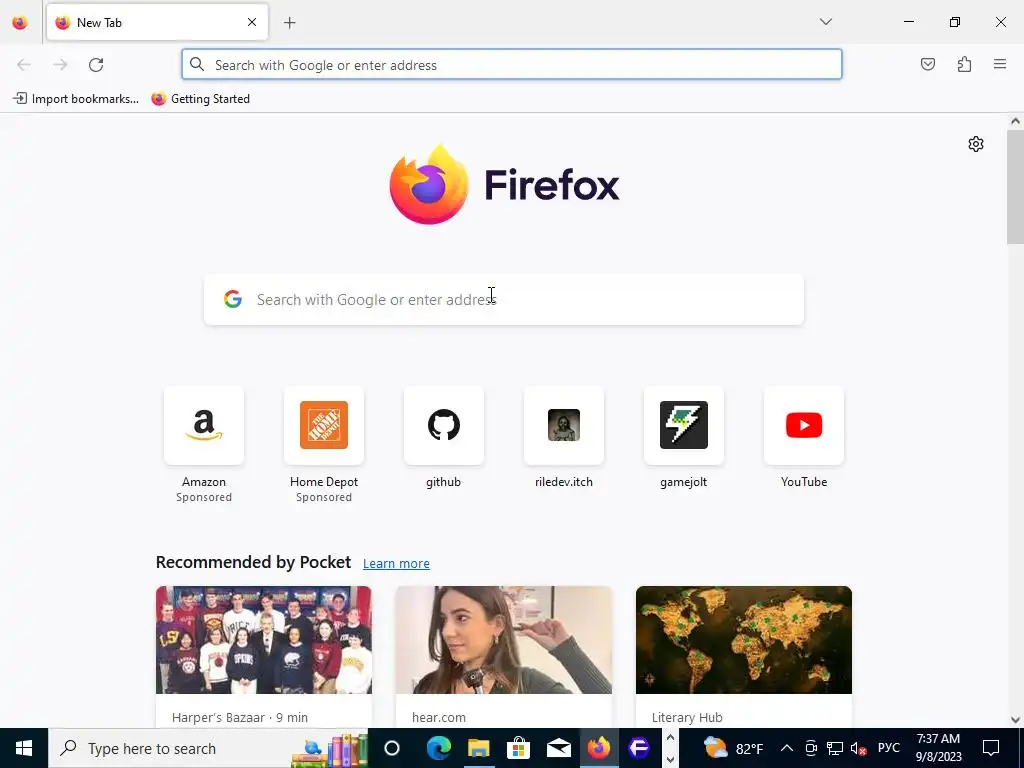
Task: Open the Literary Hub world map story
Action: point(744,640)
